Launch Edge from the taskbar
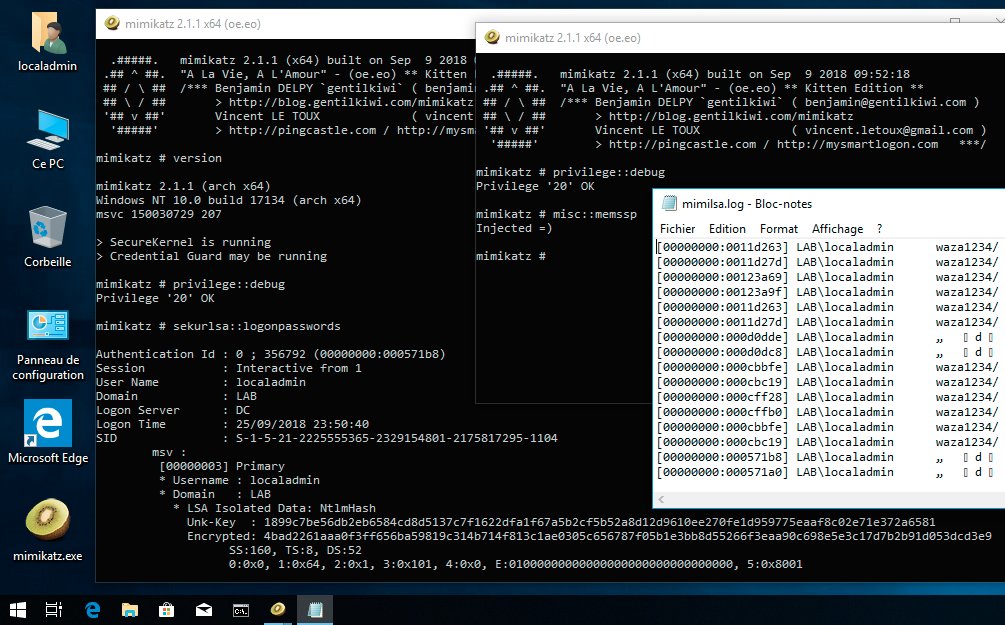This screenshot has width=1005, height=625. pyautogui.click(x=92, y=610)
